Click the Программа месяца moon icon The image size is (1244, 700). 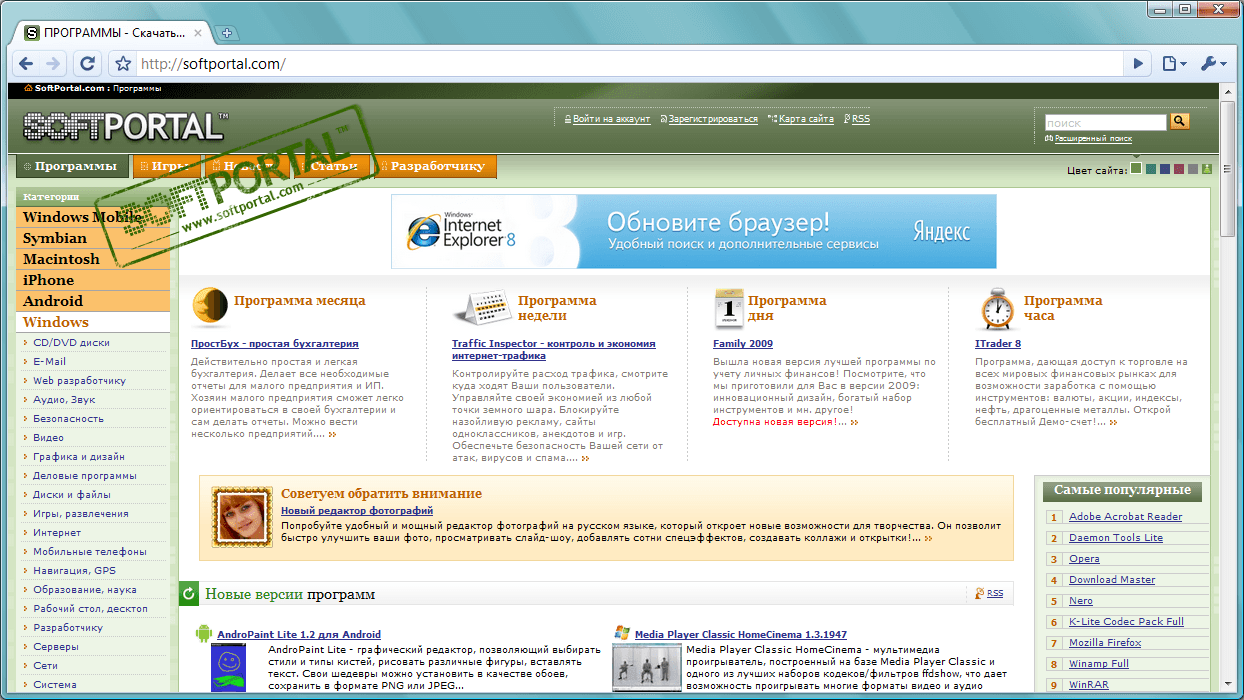coord(211,307)
